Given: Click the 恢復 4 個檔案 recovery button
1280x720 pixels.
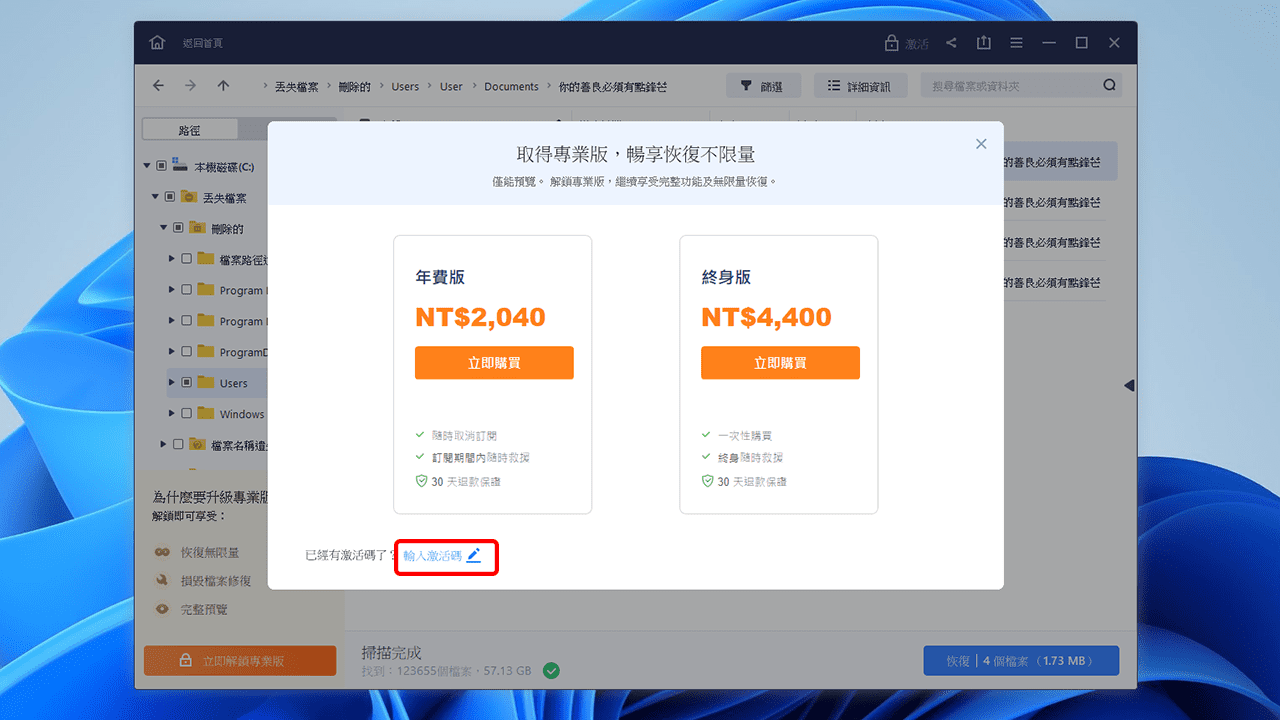Looking at the screenshot, I should (1020, 660).
